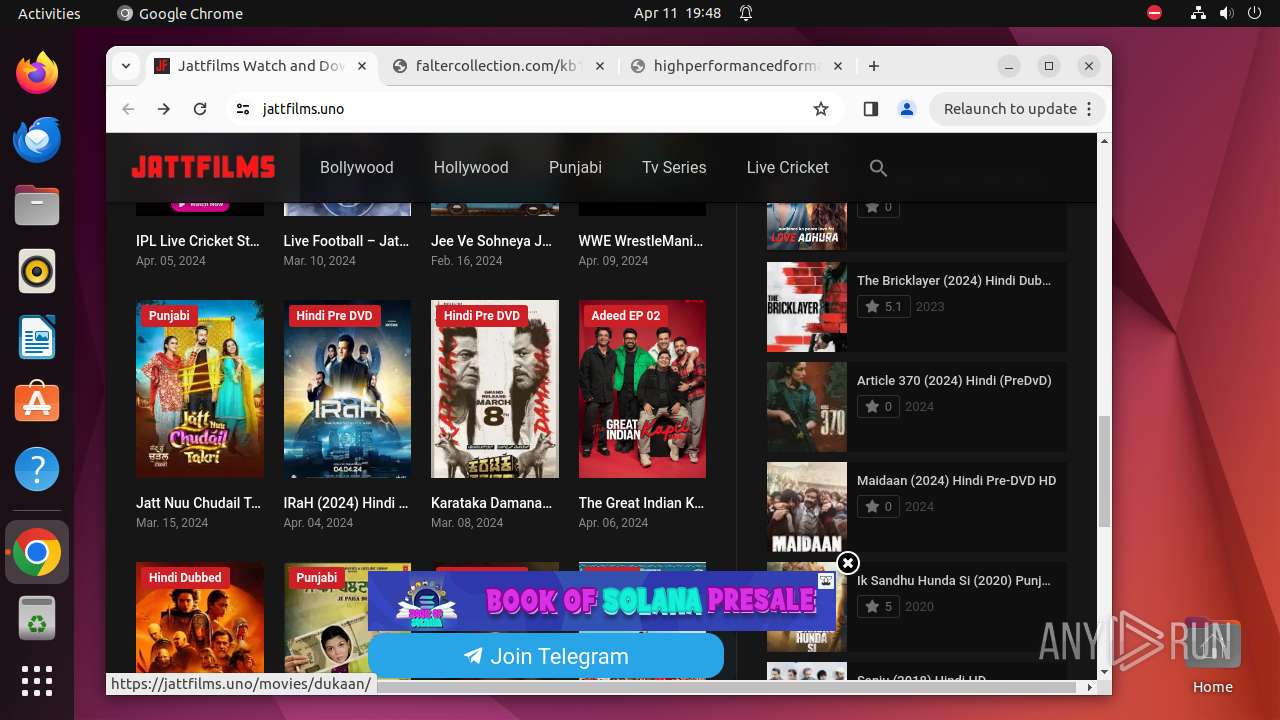1280x720 pixels.
Task: Open Activities overview
Action: tap(49, 13)
